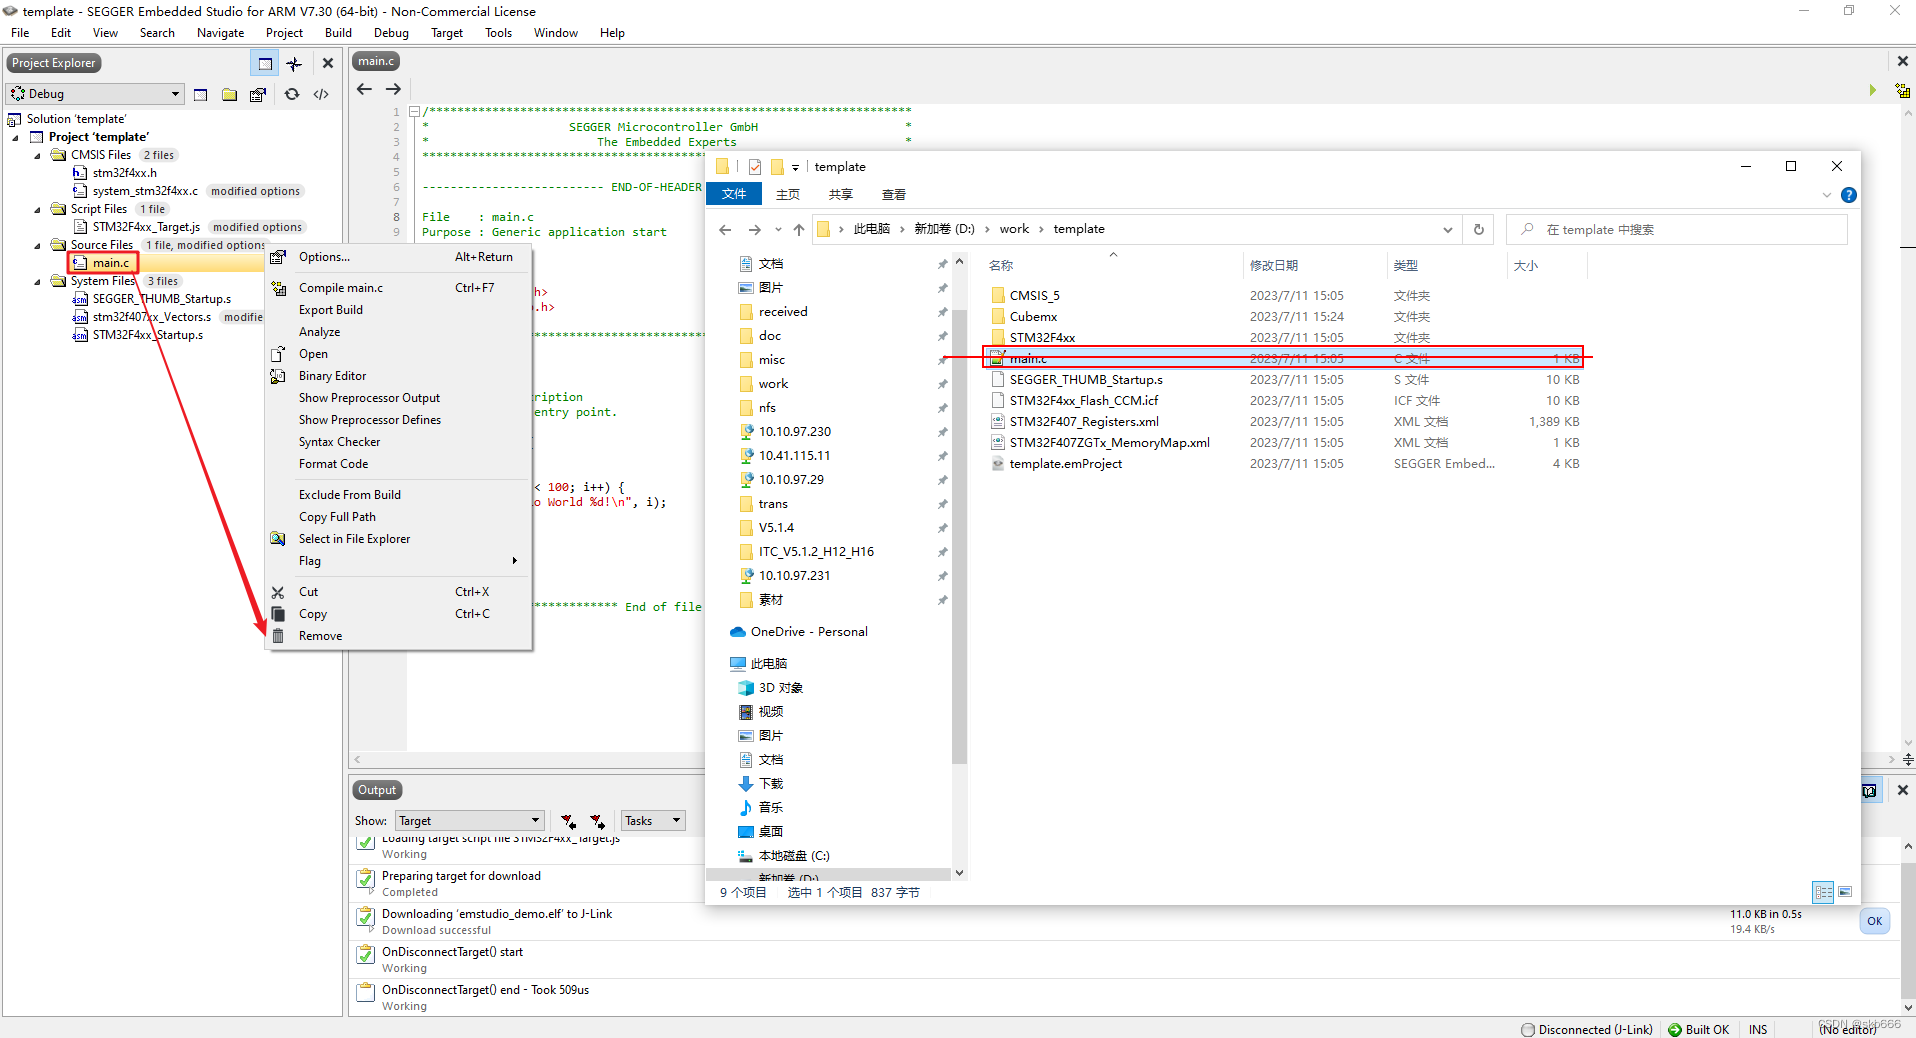The height and width of the screenshot is (1038, 1916).
Task: Toggle pinned status of the work folder
Action: pos(941,384)
